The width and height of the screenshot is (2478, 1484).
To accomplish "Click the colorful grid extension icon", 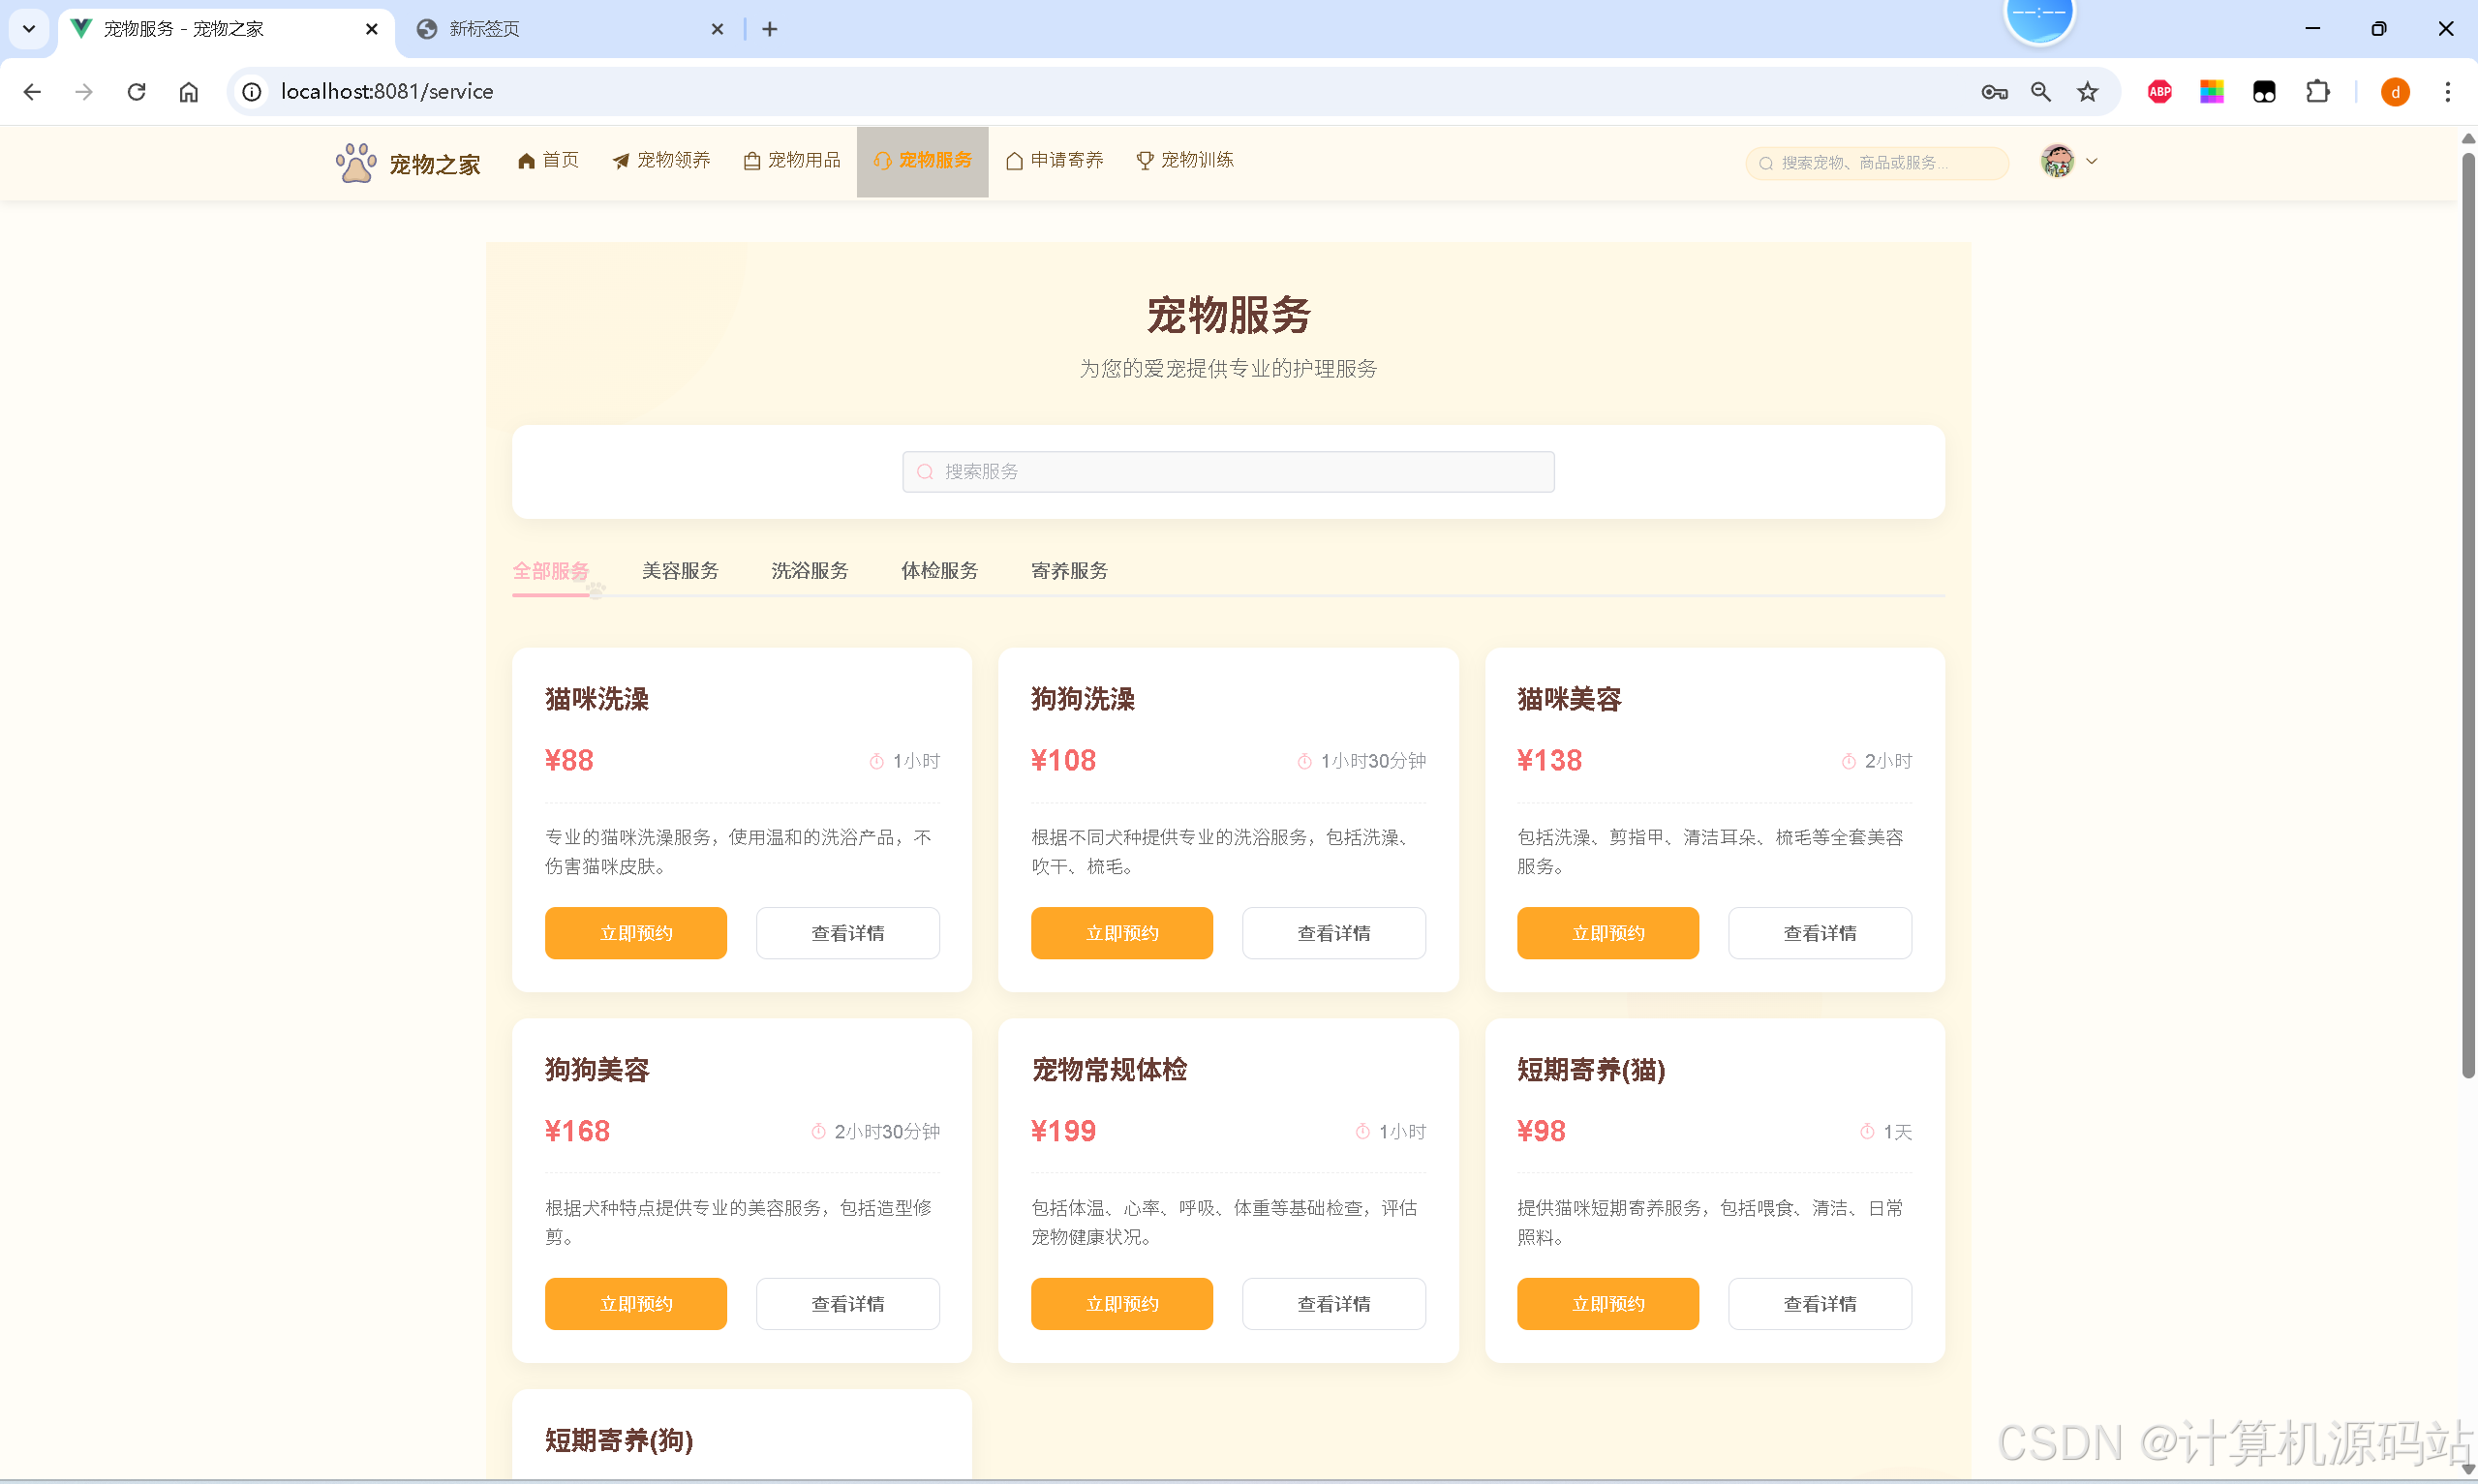I will click(x=2212, y=92).
